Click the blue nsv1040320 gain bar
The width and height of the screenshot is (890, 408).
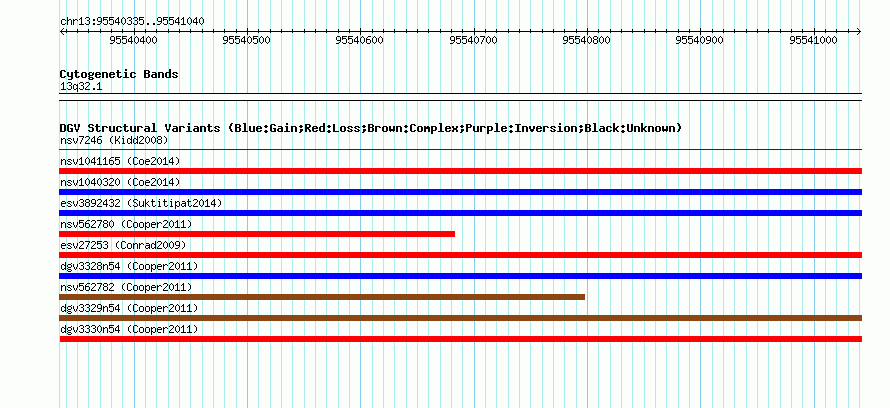click(x=461, y=192)
